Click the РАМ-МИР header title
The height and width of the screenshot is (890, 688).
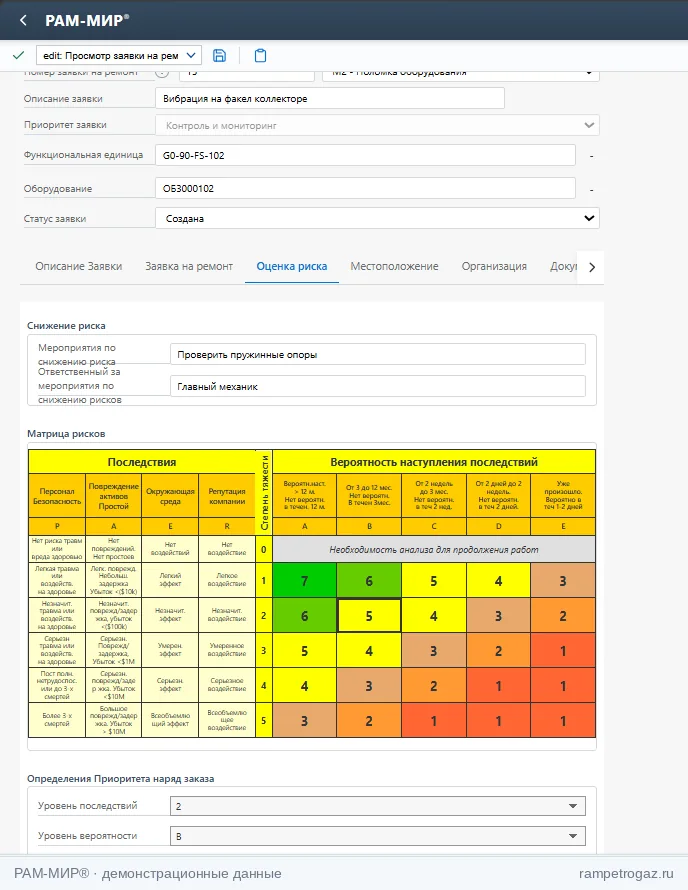click(87, 20)
